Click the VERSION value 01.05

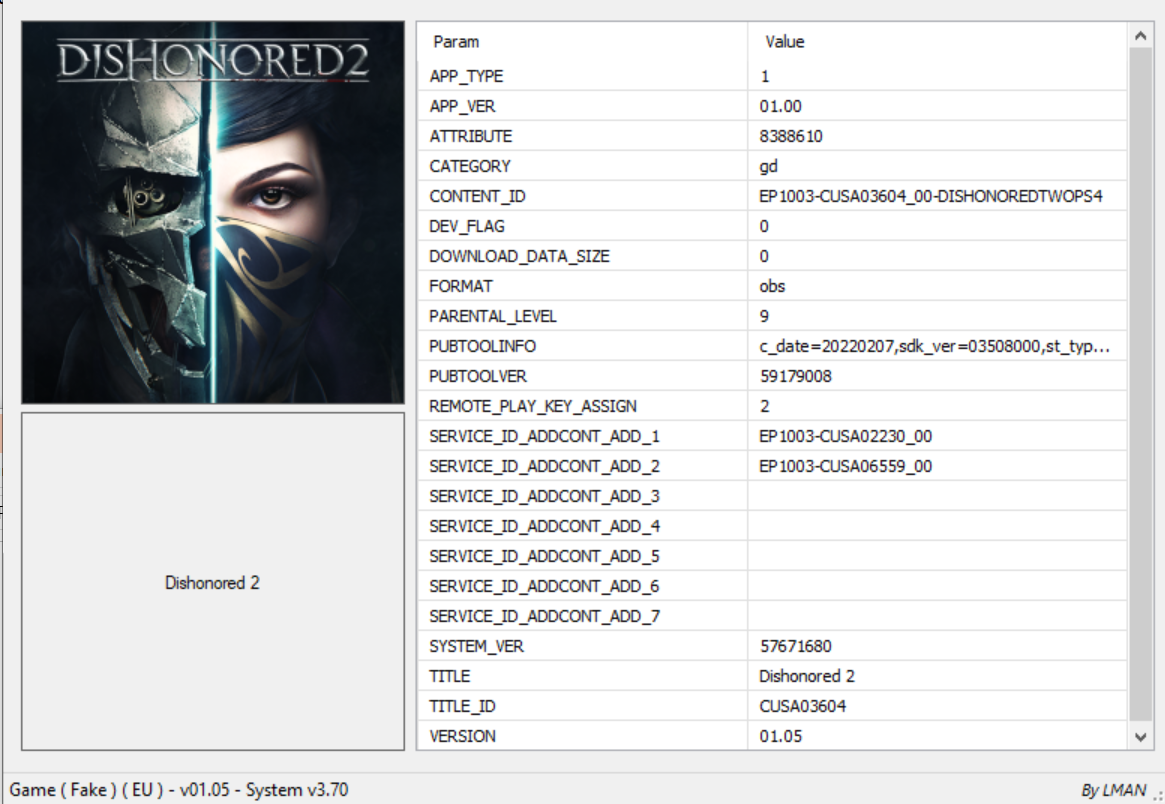[x=780, y=736]
